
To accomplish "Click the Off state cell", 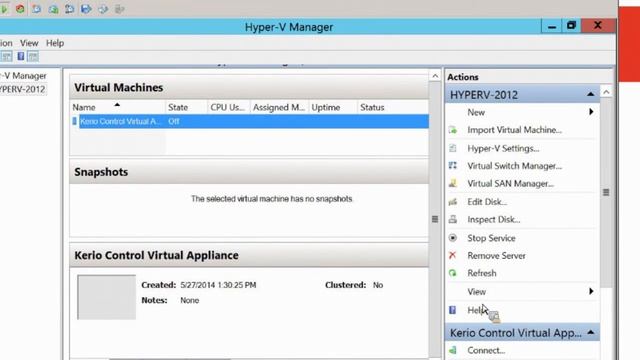I will click(174, 121).
